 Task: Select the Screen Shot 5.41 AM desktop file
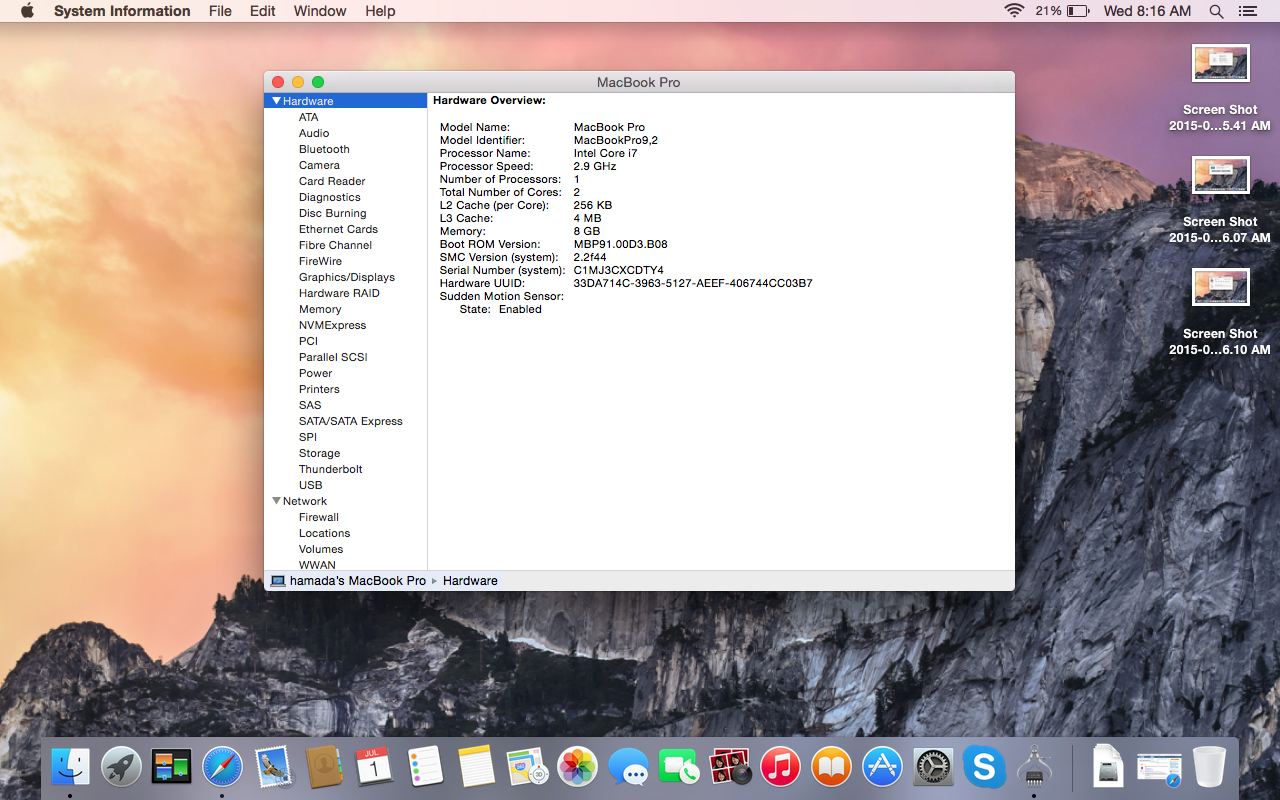(1220, 88)
